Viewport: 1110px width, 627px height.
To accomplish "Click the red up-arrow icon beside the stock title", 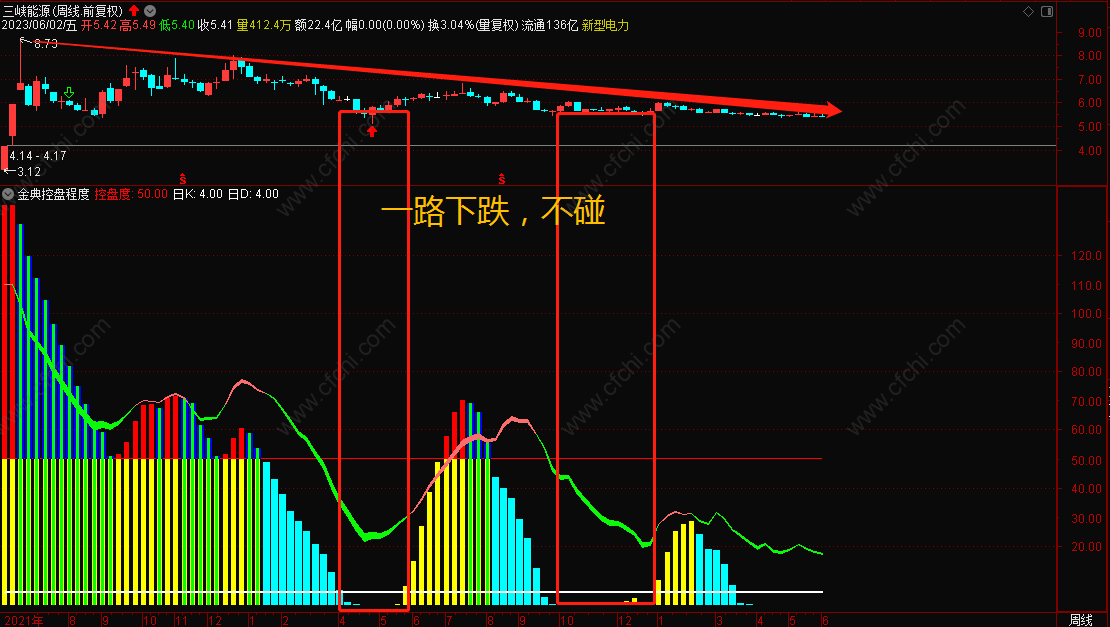I will pos(135,11).
